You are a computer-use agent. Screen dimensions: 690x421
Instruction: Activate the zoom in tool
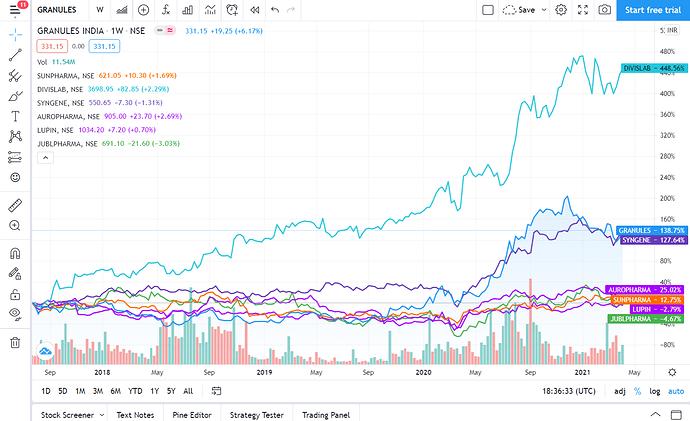click(x=15, y=227)
